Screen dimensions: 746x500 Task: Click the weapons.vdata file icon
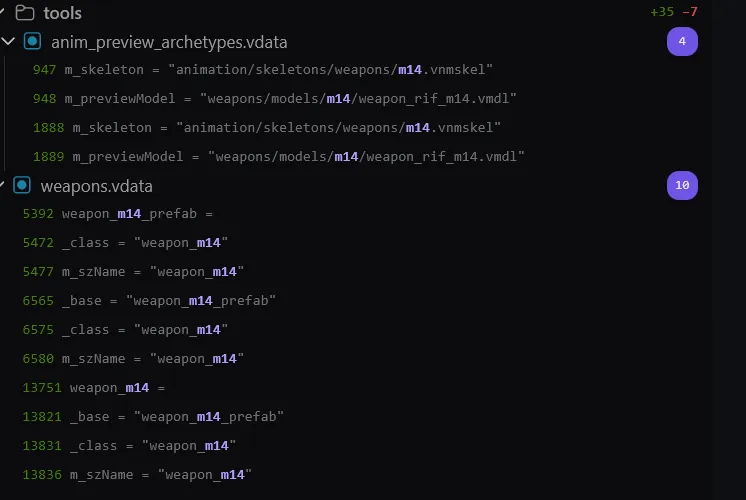tap(22, 185)
